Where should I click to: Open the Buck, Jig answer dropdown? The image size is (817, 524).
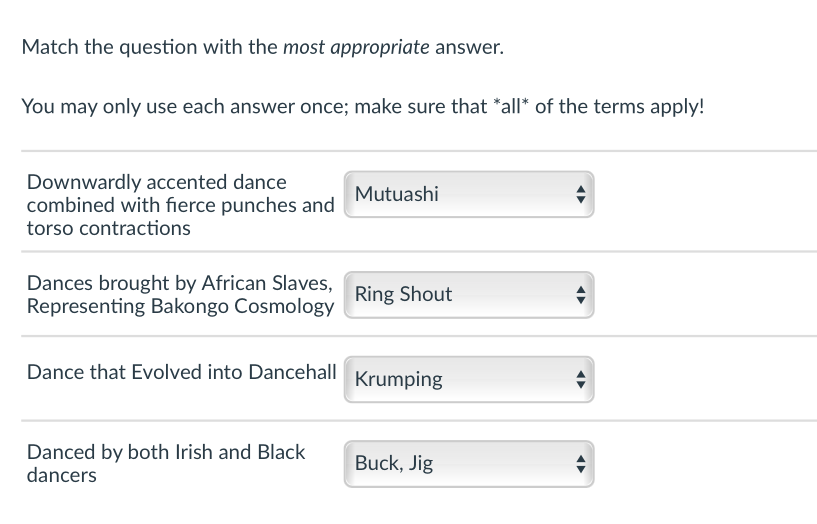point(469,464)
